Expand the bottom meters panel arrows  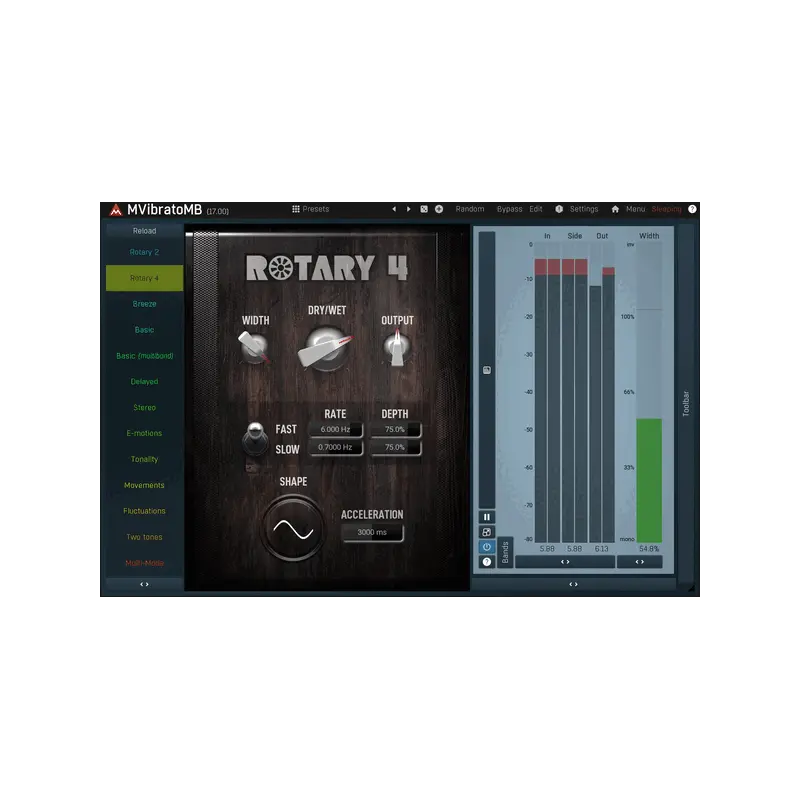point(573,584)
